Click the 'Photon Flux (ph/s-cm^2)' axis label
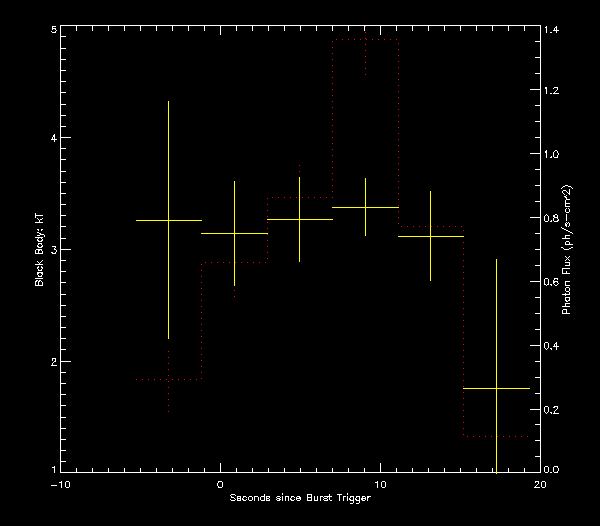 [565, 250]
